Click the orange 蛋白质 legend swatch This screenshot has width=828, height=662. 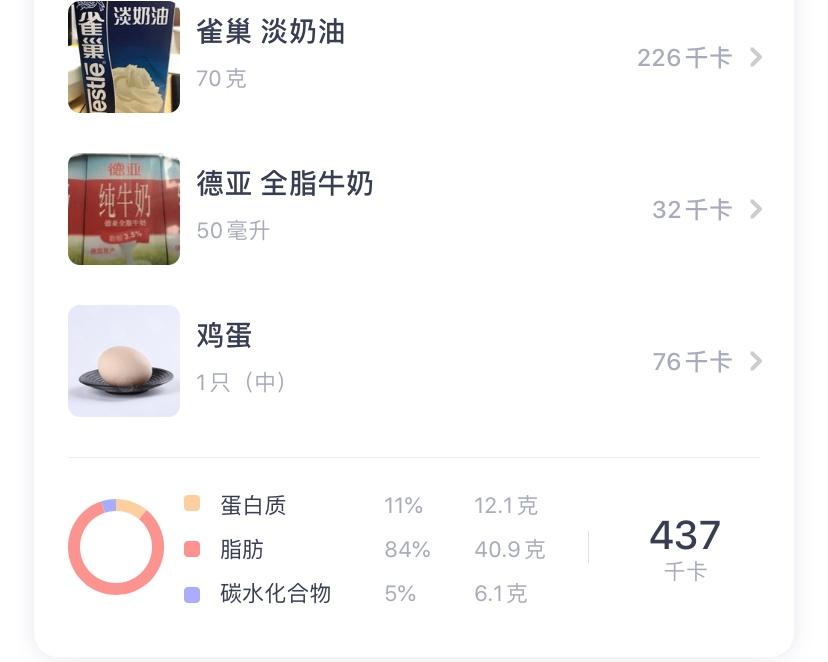tap(192, 504)
